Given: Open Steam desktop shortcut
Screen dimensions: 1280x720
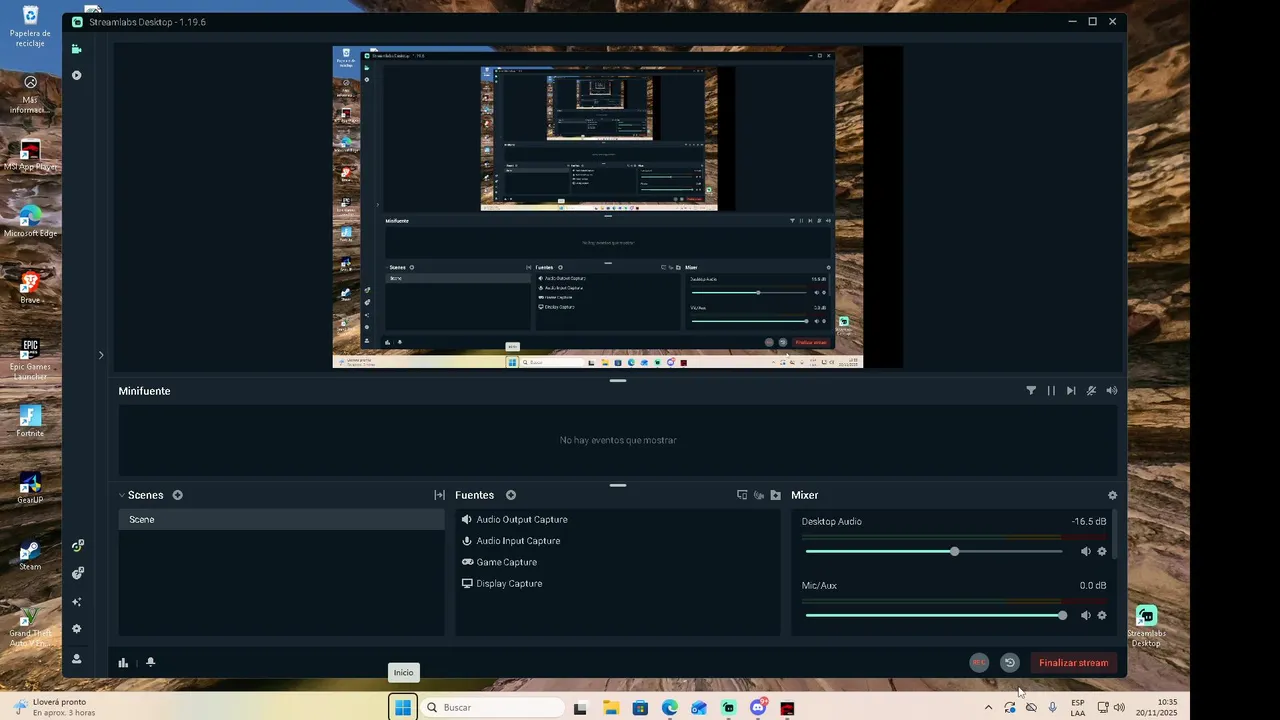Looking at the screenshot, I should pyautogui.click(x=30, y=556).
